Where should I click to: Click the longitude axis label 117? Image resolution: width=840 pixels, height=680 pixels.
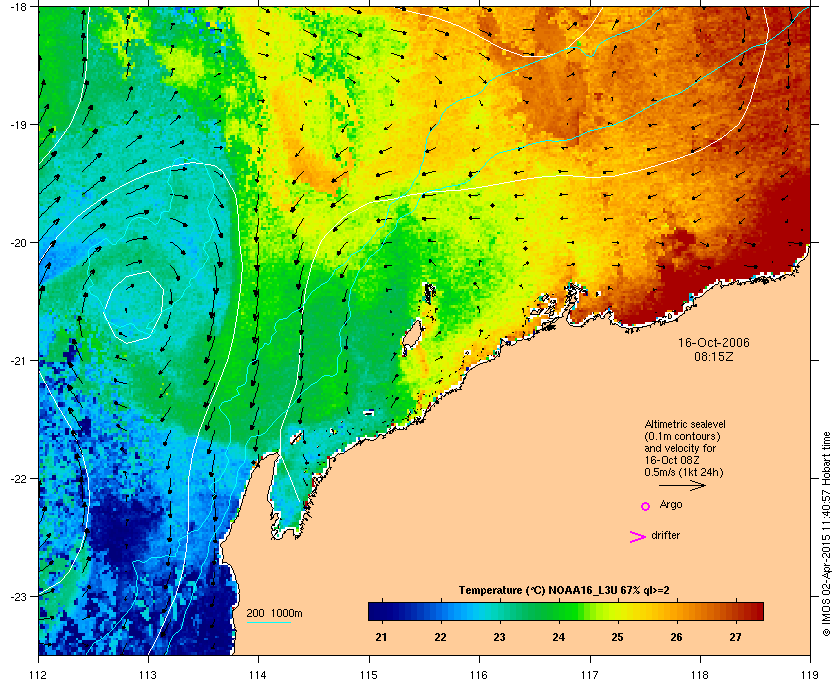pyautogui.click(x=589, y=675)
